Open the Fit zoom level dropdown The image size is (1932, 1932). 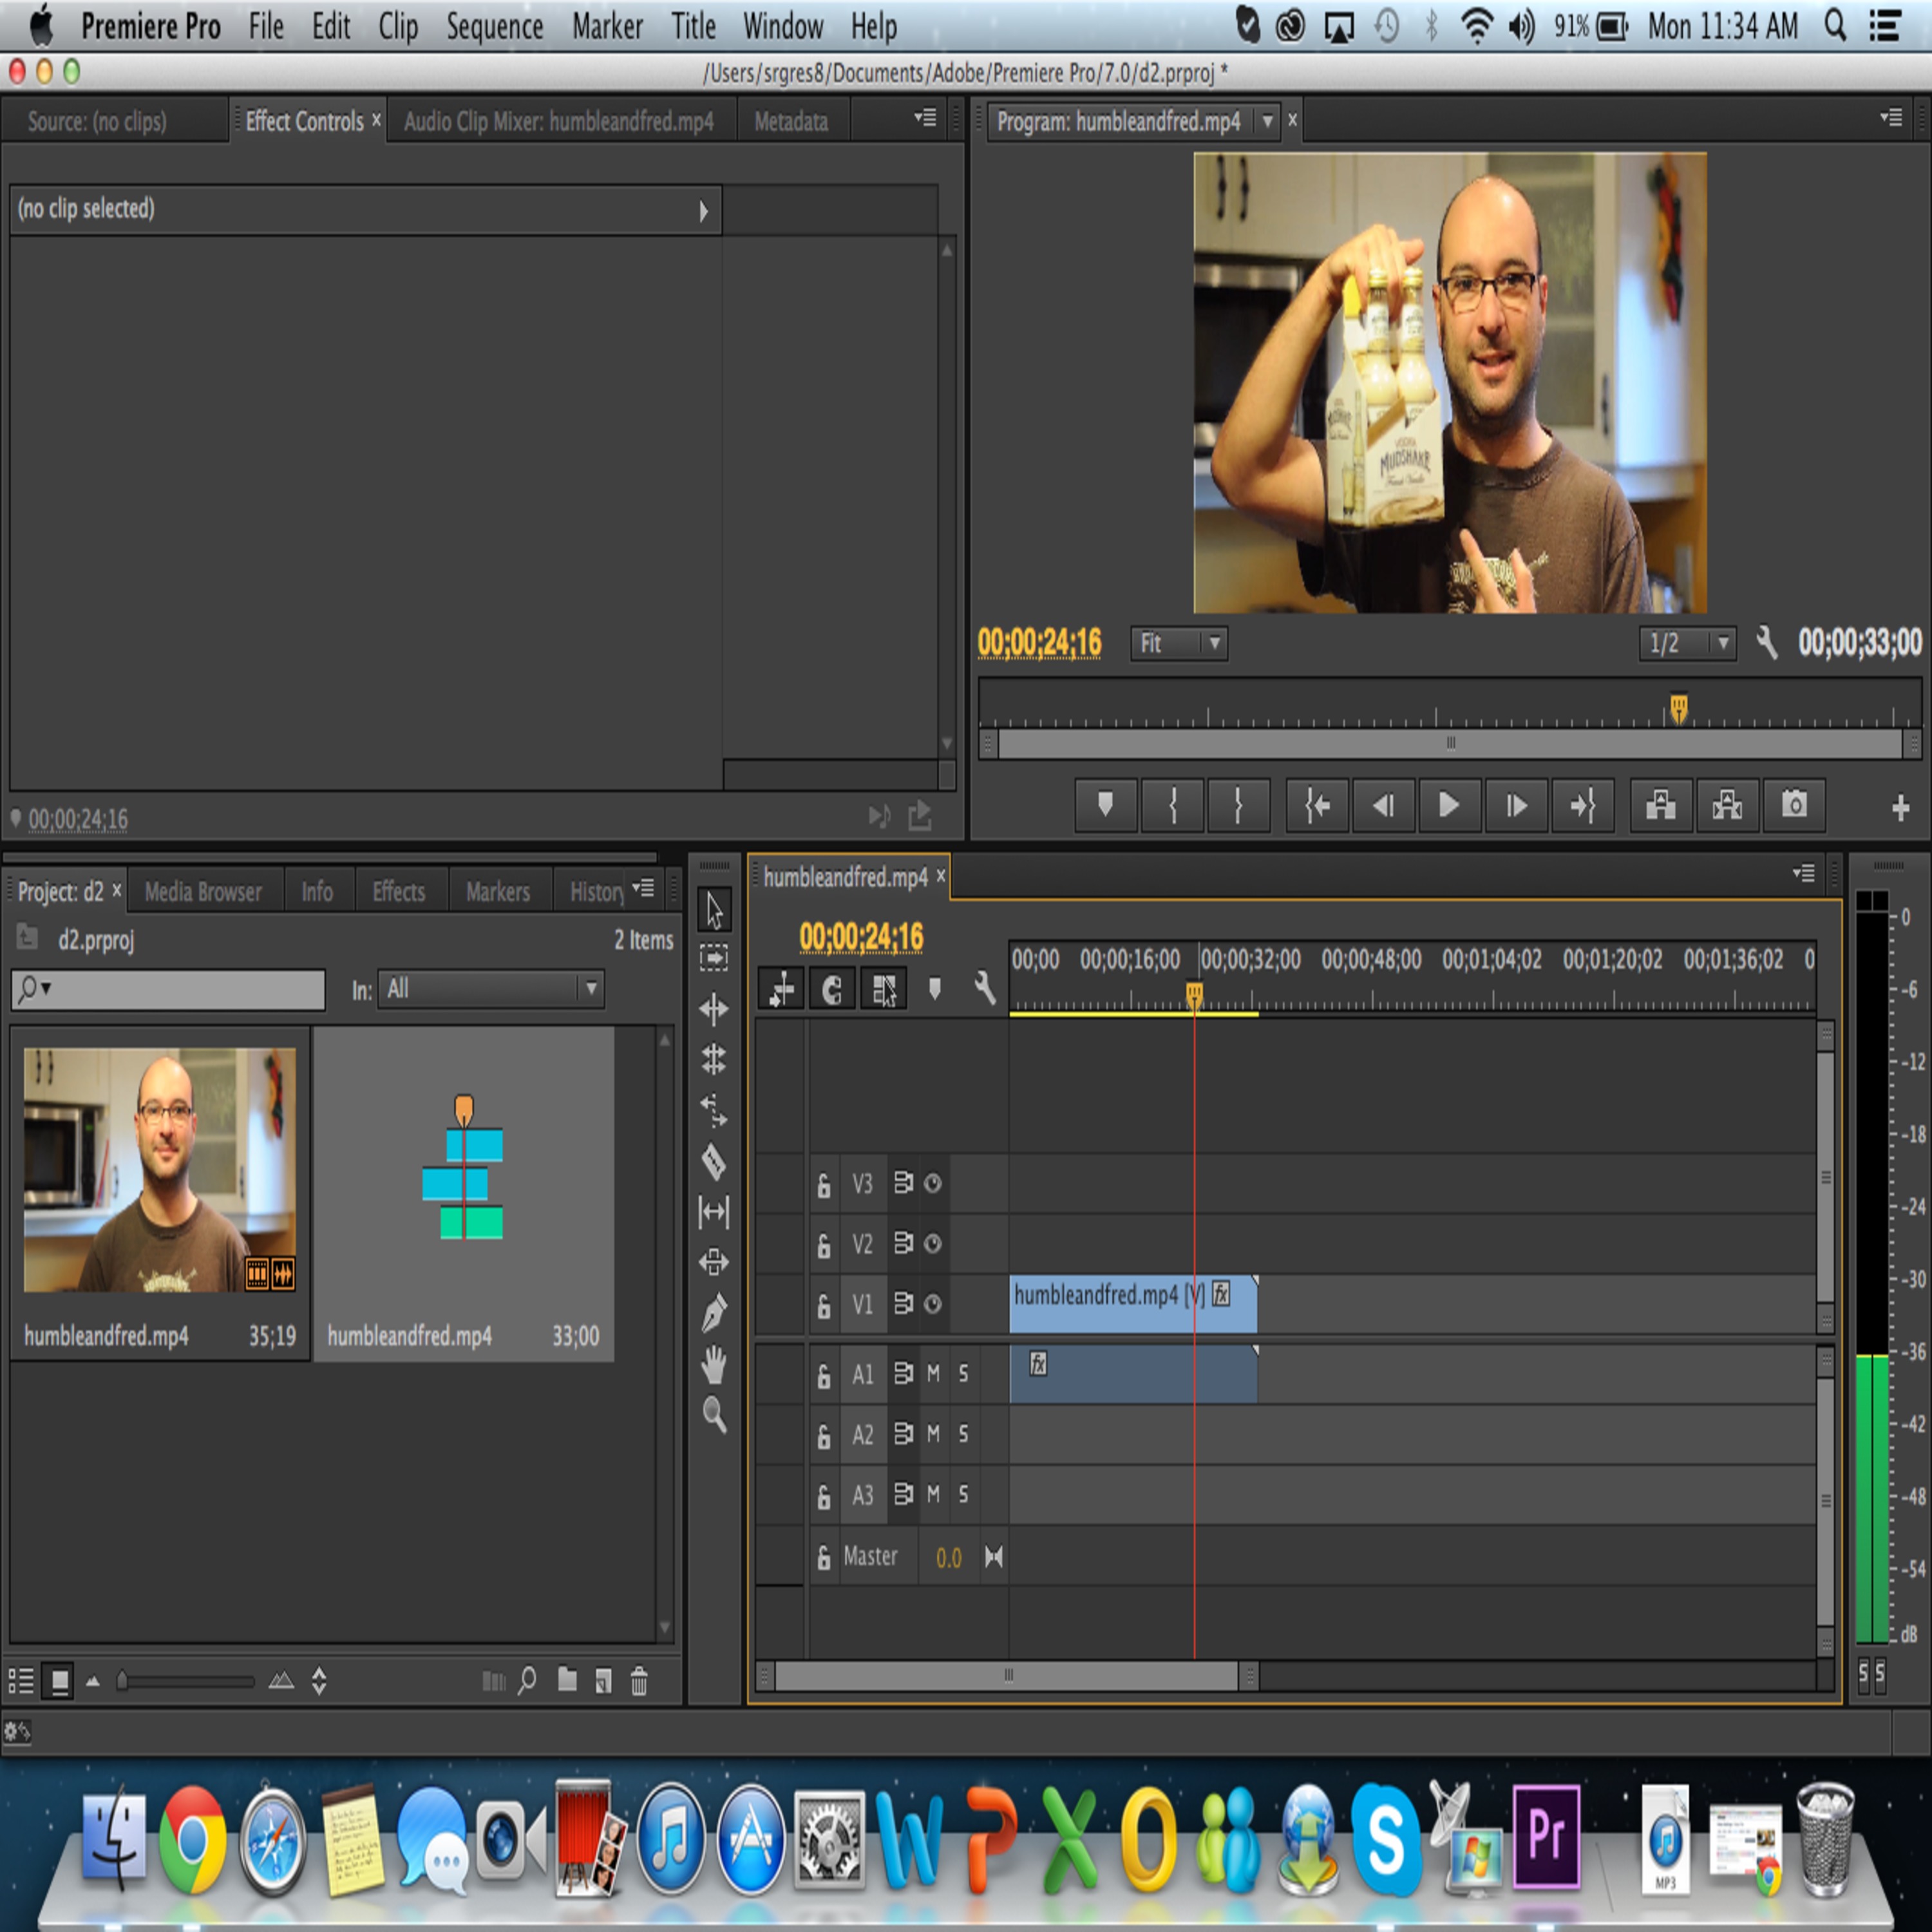click(1179, 643)
